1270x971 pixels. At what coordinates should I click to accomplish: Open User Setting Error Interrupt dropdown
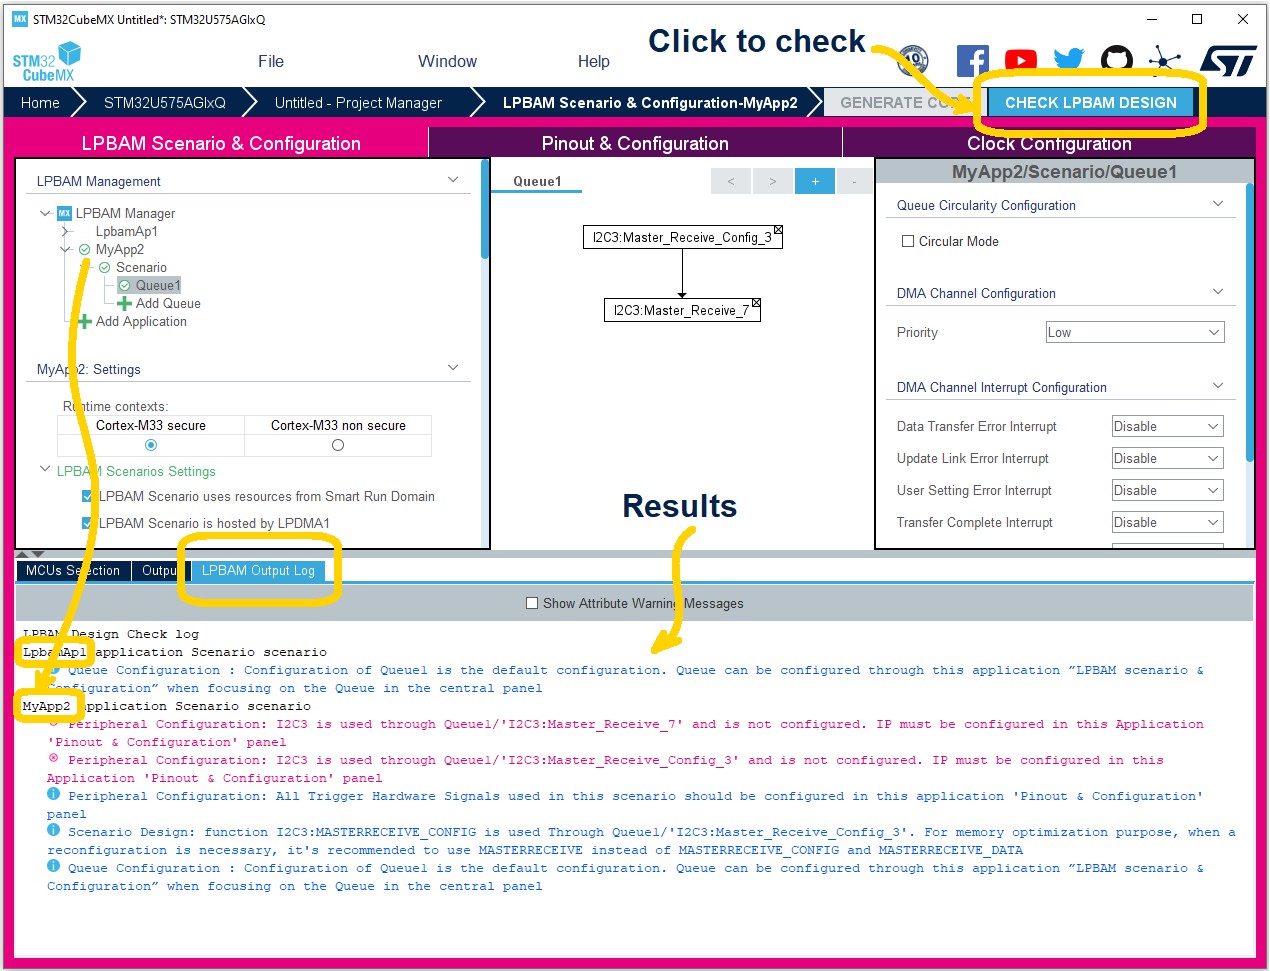pos(1168,490)
